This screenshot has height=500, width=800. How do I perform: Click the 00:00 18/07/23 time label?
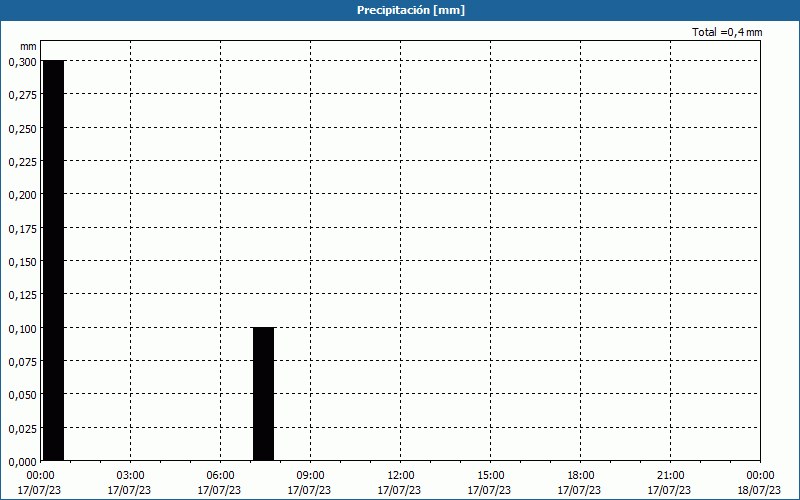pyautogui.click(x=759, y=483)
